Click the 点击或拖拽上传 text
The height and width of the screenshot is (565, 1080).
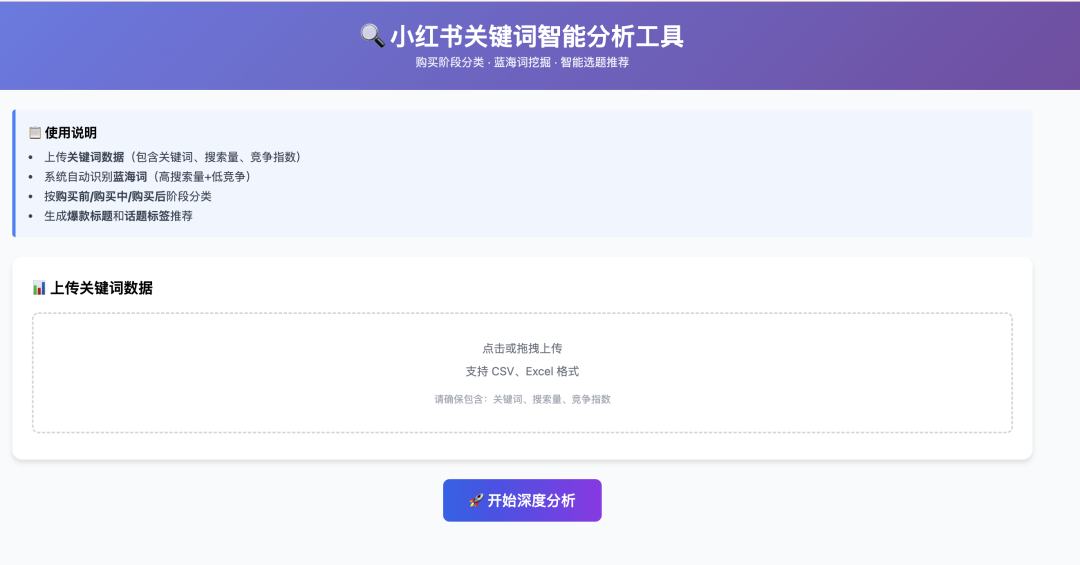pos(522,348)
